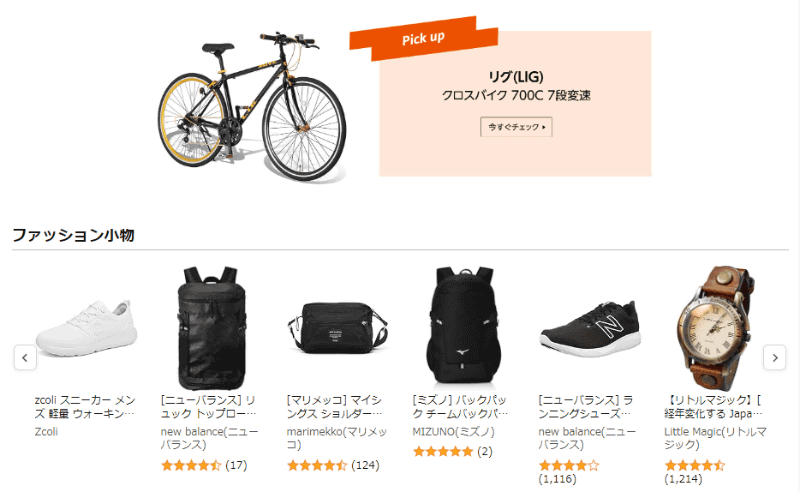Viewport: 800px width, 492px height.
Task: Advance carousel with next arrow
Action: pyautogui.click(x=774, y=357)
